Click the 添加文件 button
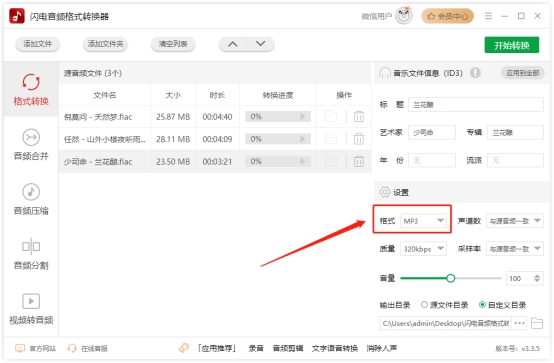Viewport: 554px width, 363px height. click(37, 44)
